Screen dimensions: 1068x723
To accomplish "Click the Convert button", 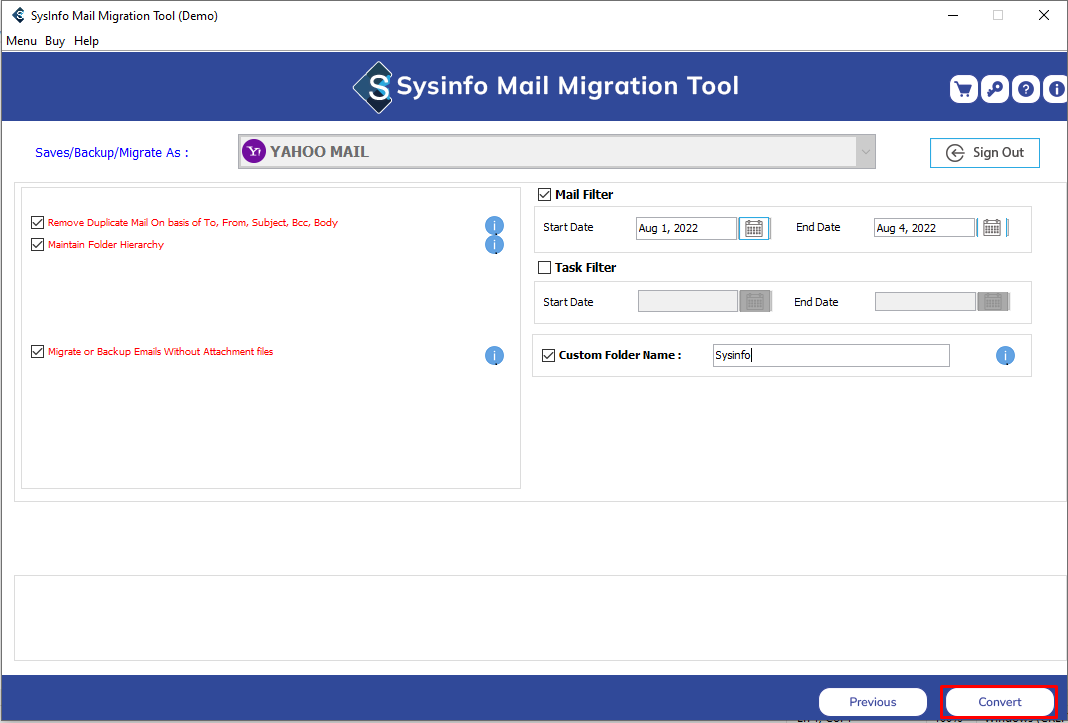I will pos(999,702).
